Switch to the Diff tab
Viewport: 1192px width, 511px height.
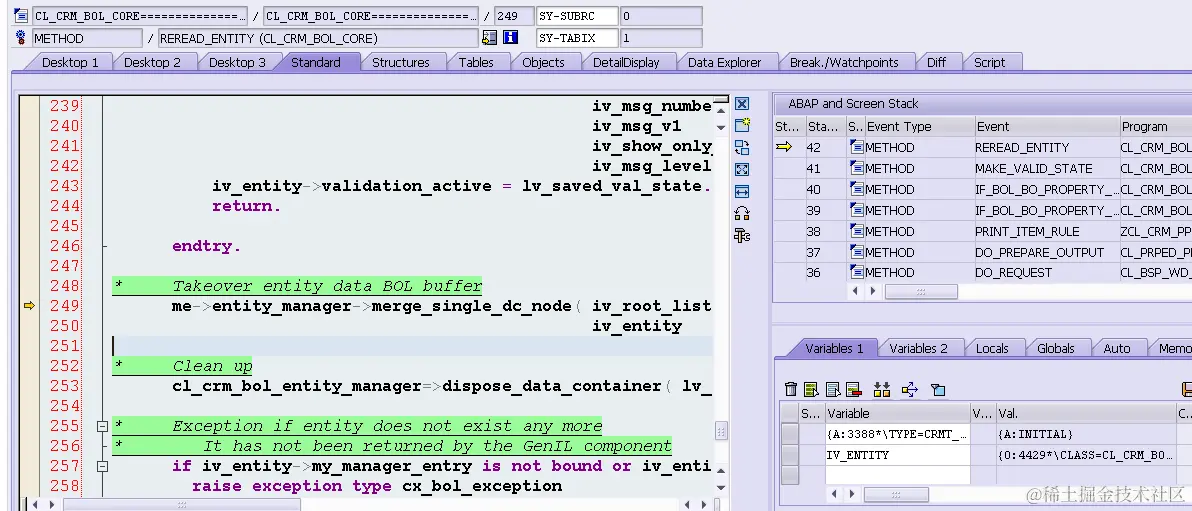937,62
